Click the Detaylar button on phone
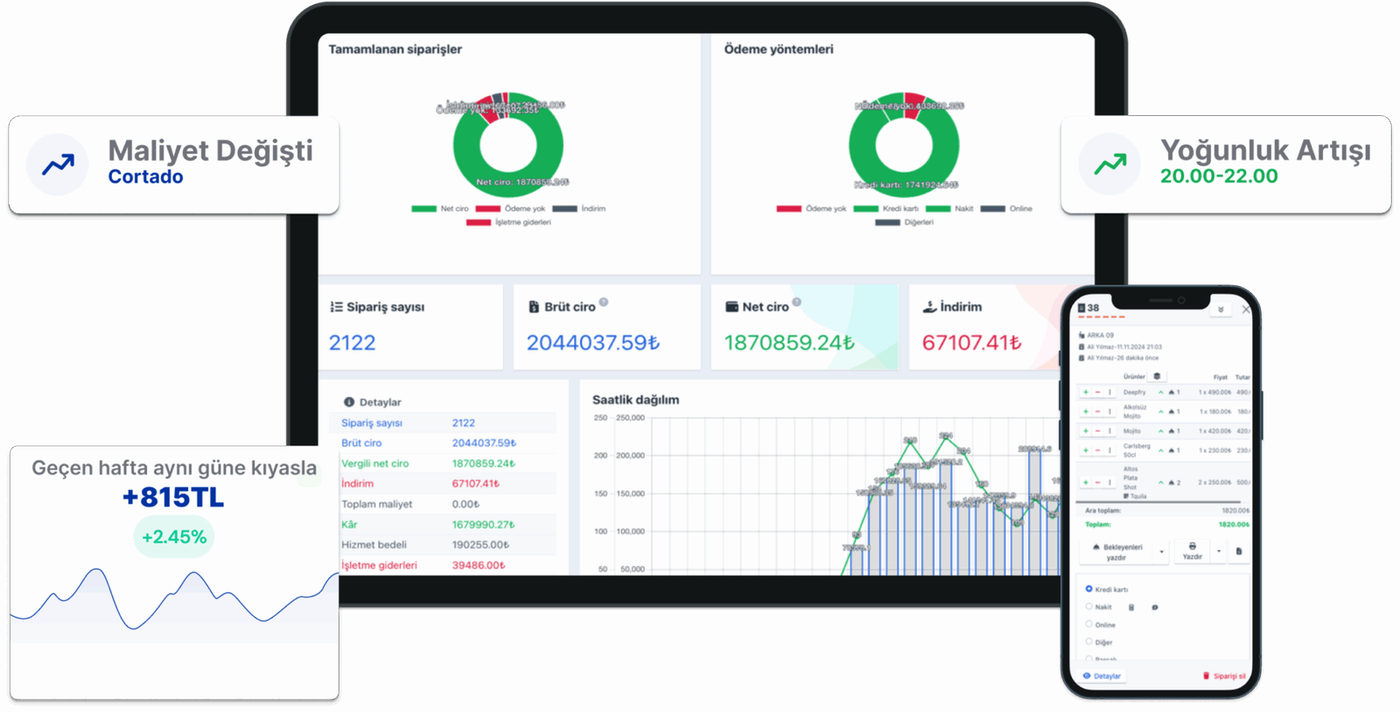The image size is (1400, 712). 1102,676
